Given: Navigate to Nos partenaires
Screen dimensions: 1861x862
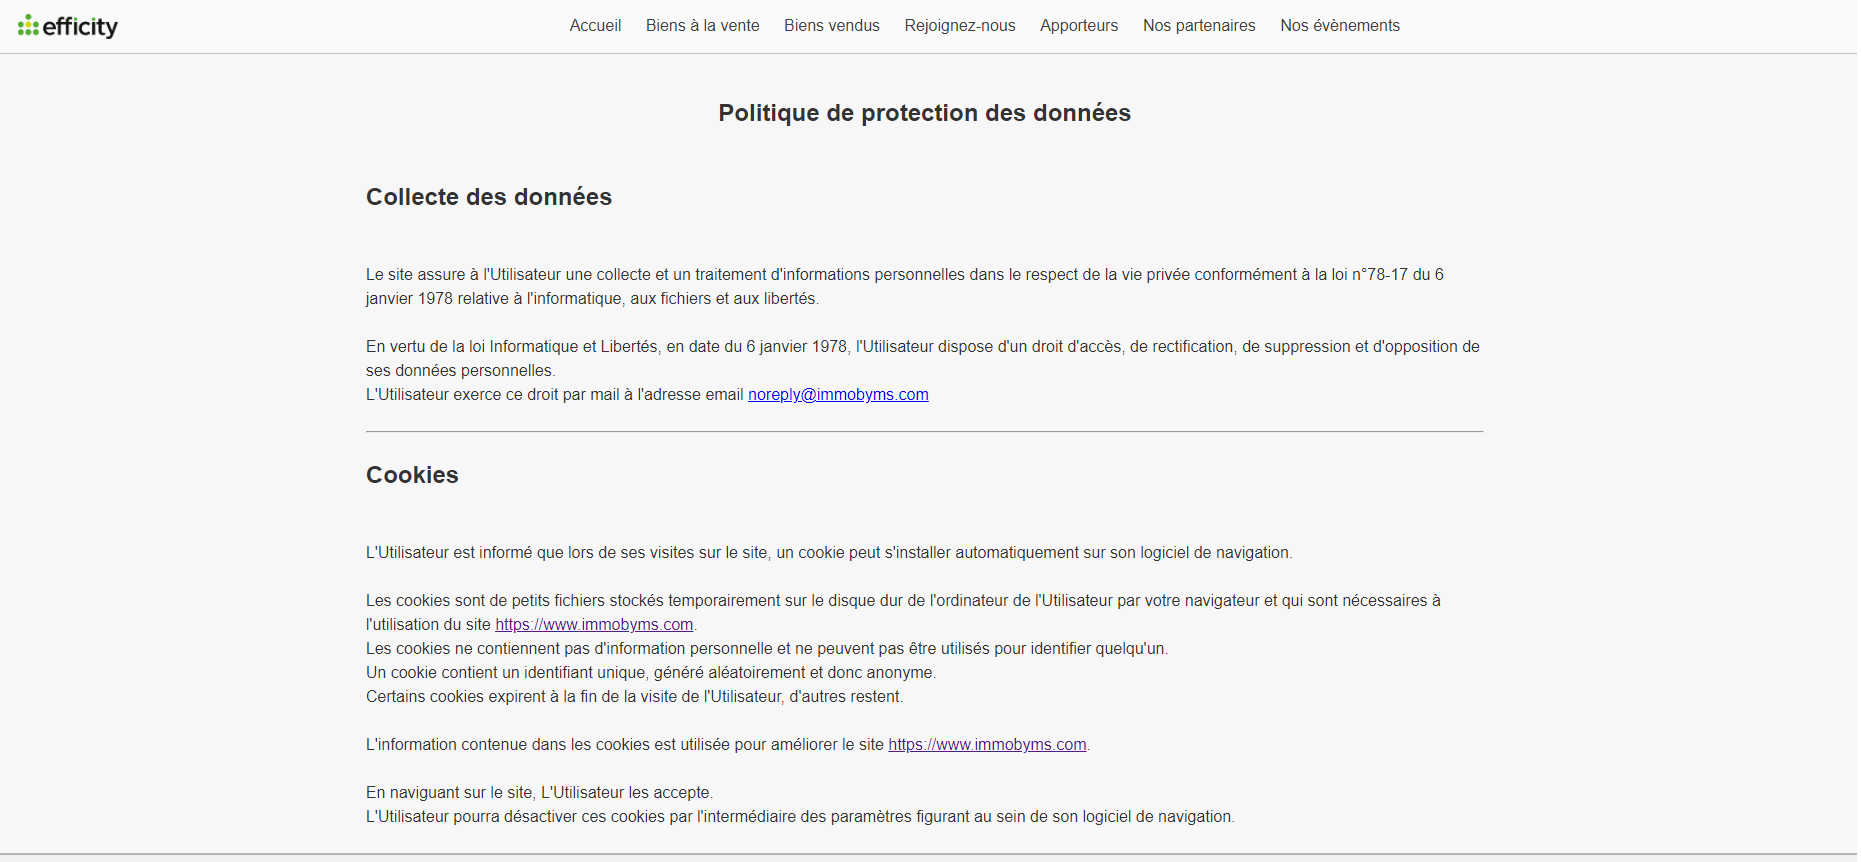Looking at the screenshot, I should [x=1198, y=26].
